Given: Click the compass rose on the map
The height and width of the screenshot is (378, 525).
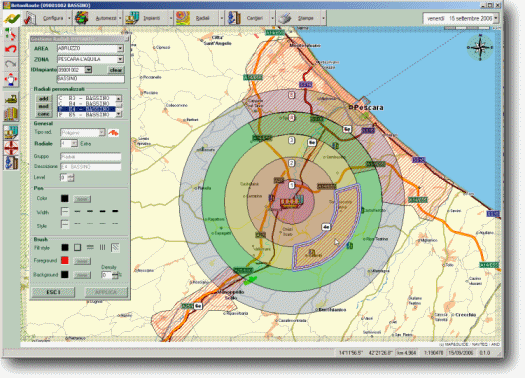Looking at the screenshot, I should pyautogui.click(x=480, y=48).
